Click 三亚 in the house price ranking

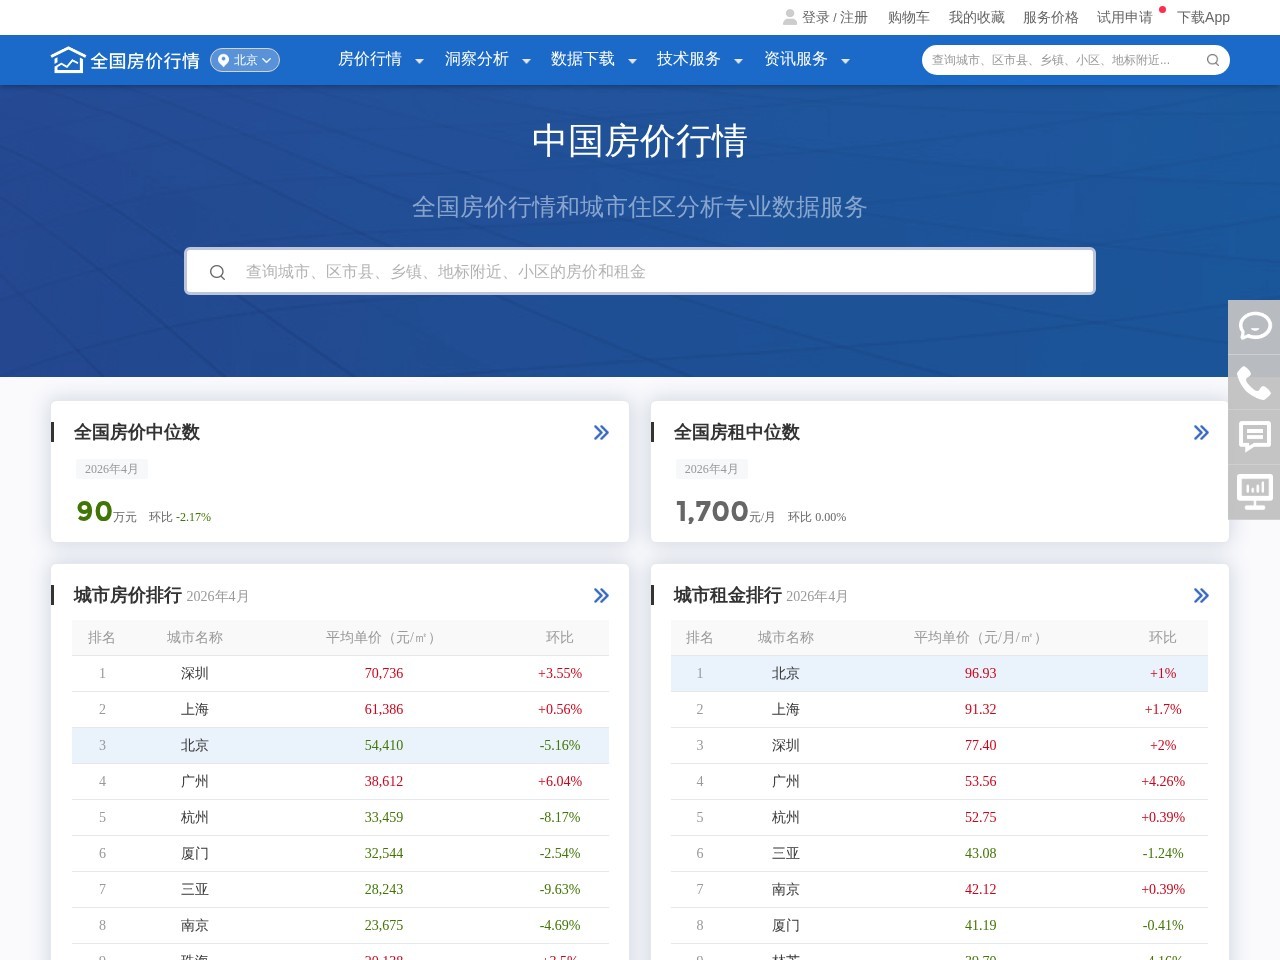[195, 889]
